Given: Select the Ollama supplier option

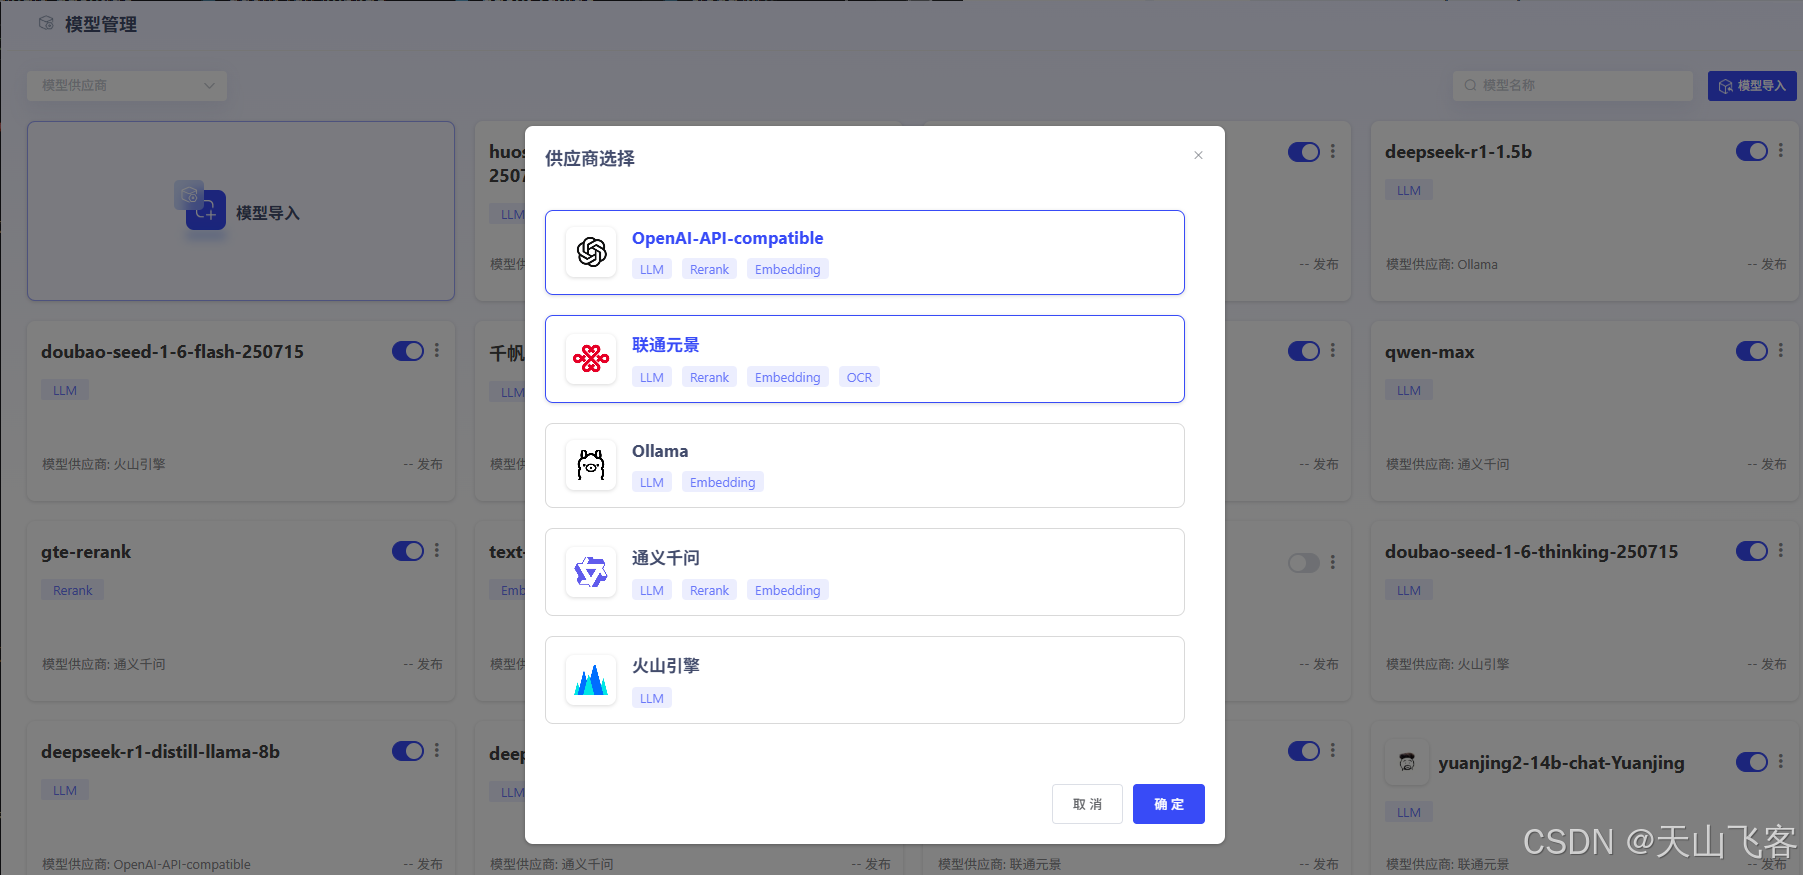Looking at the screenshot, I should point(865,466).
